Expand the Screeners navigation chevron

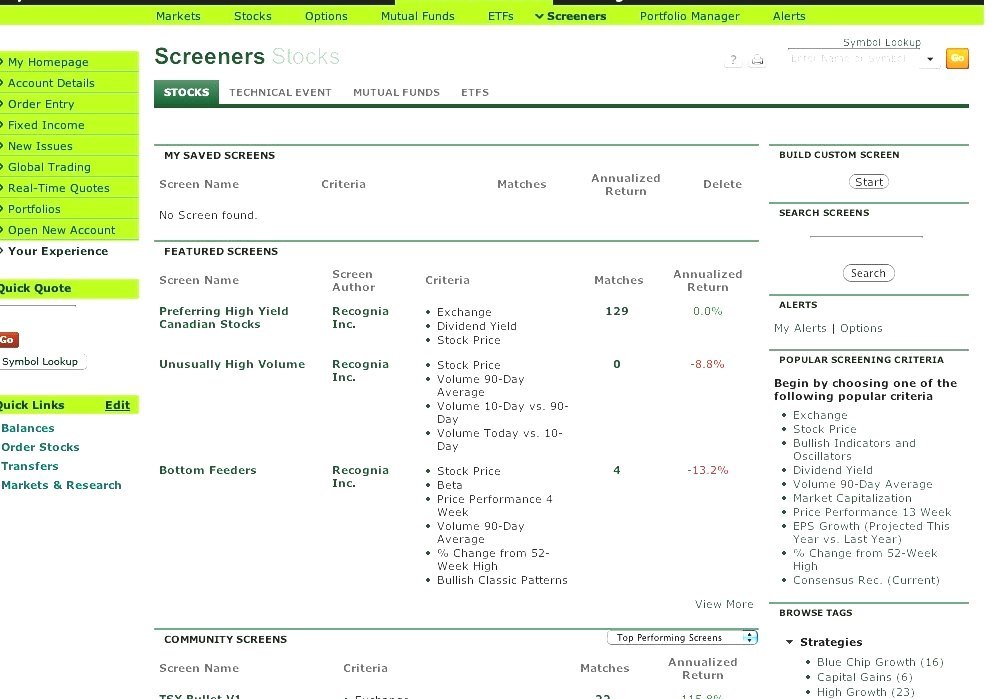tap(539, 16)
